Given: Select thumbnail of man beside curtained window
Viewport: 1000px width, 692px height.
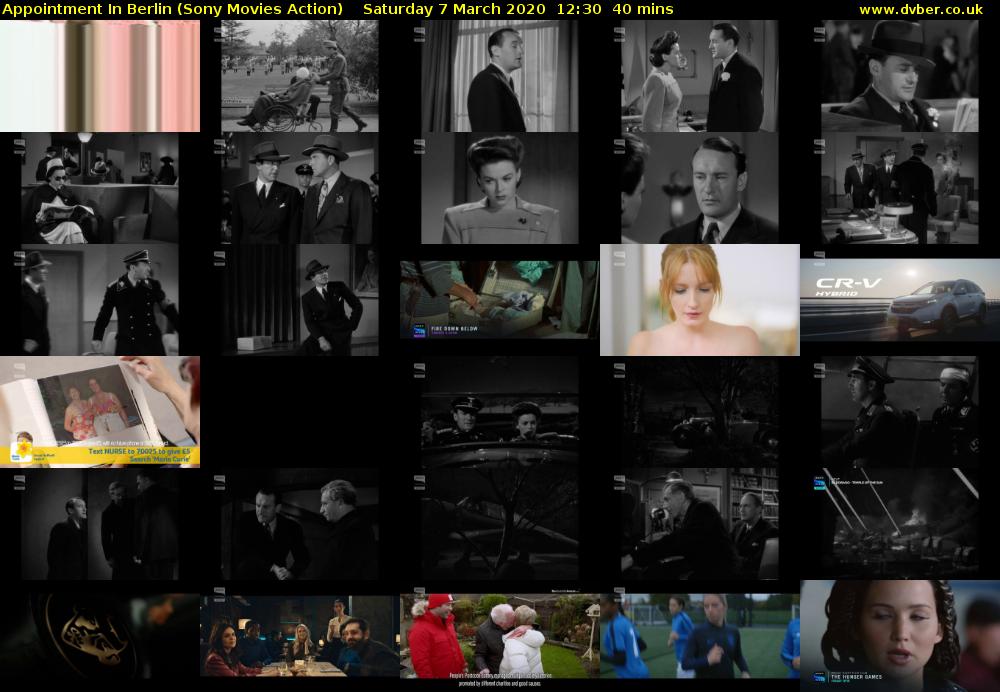Looking at the screenshot, I should (x=499, y=75).
